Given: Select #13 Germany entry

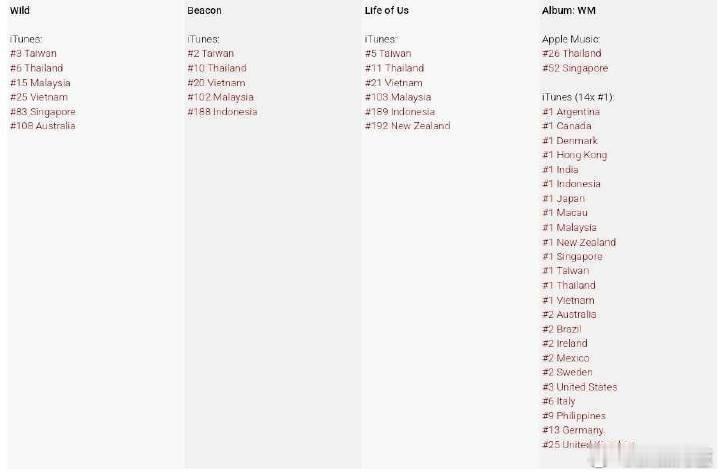Looking at the screenshot, I should [x=573, y=430].
